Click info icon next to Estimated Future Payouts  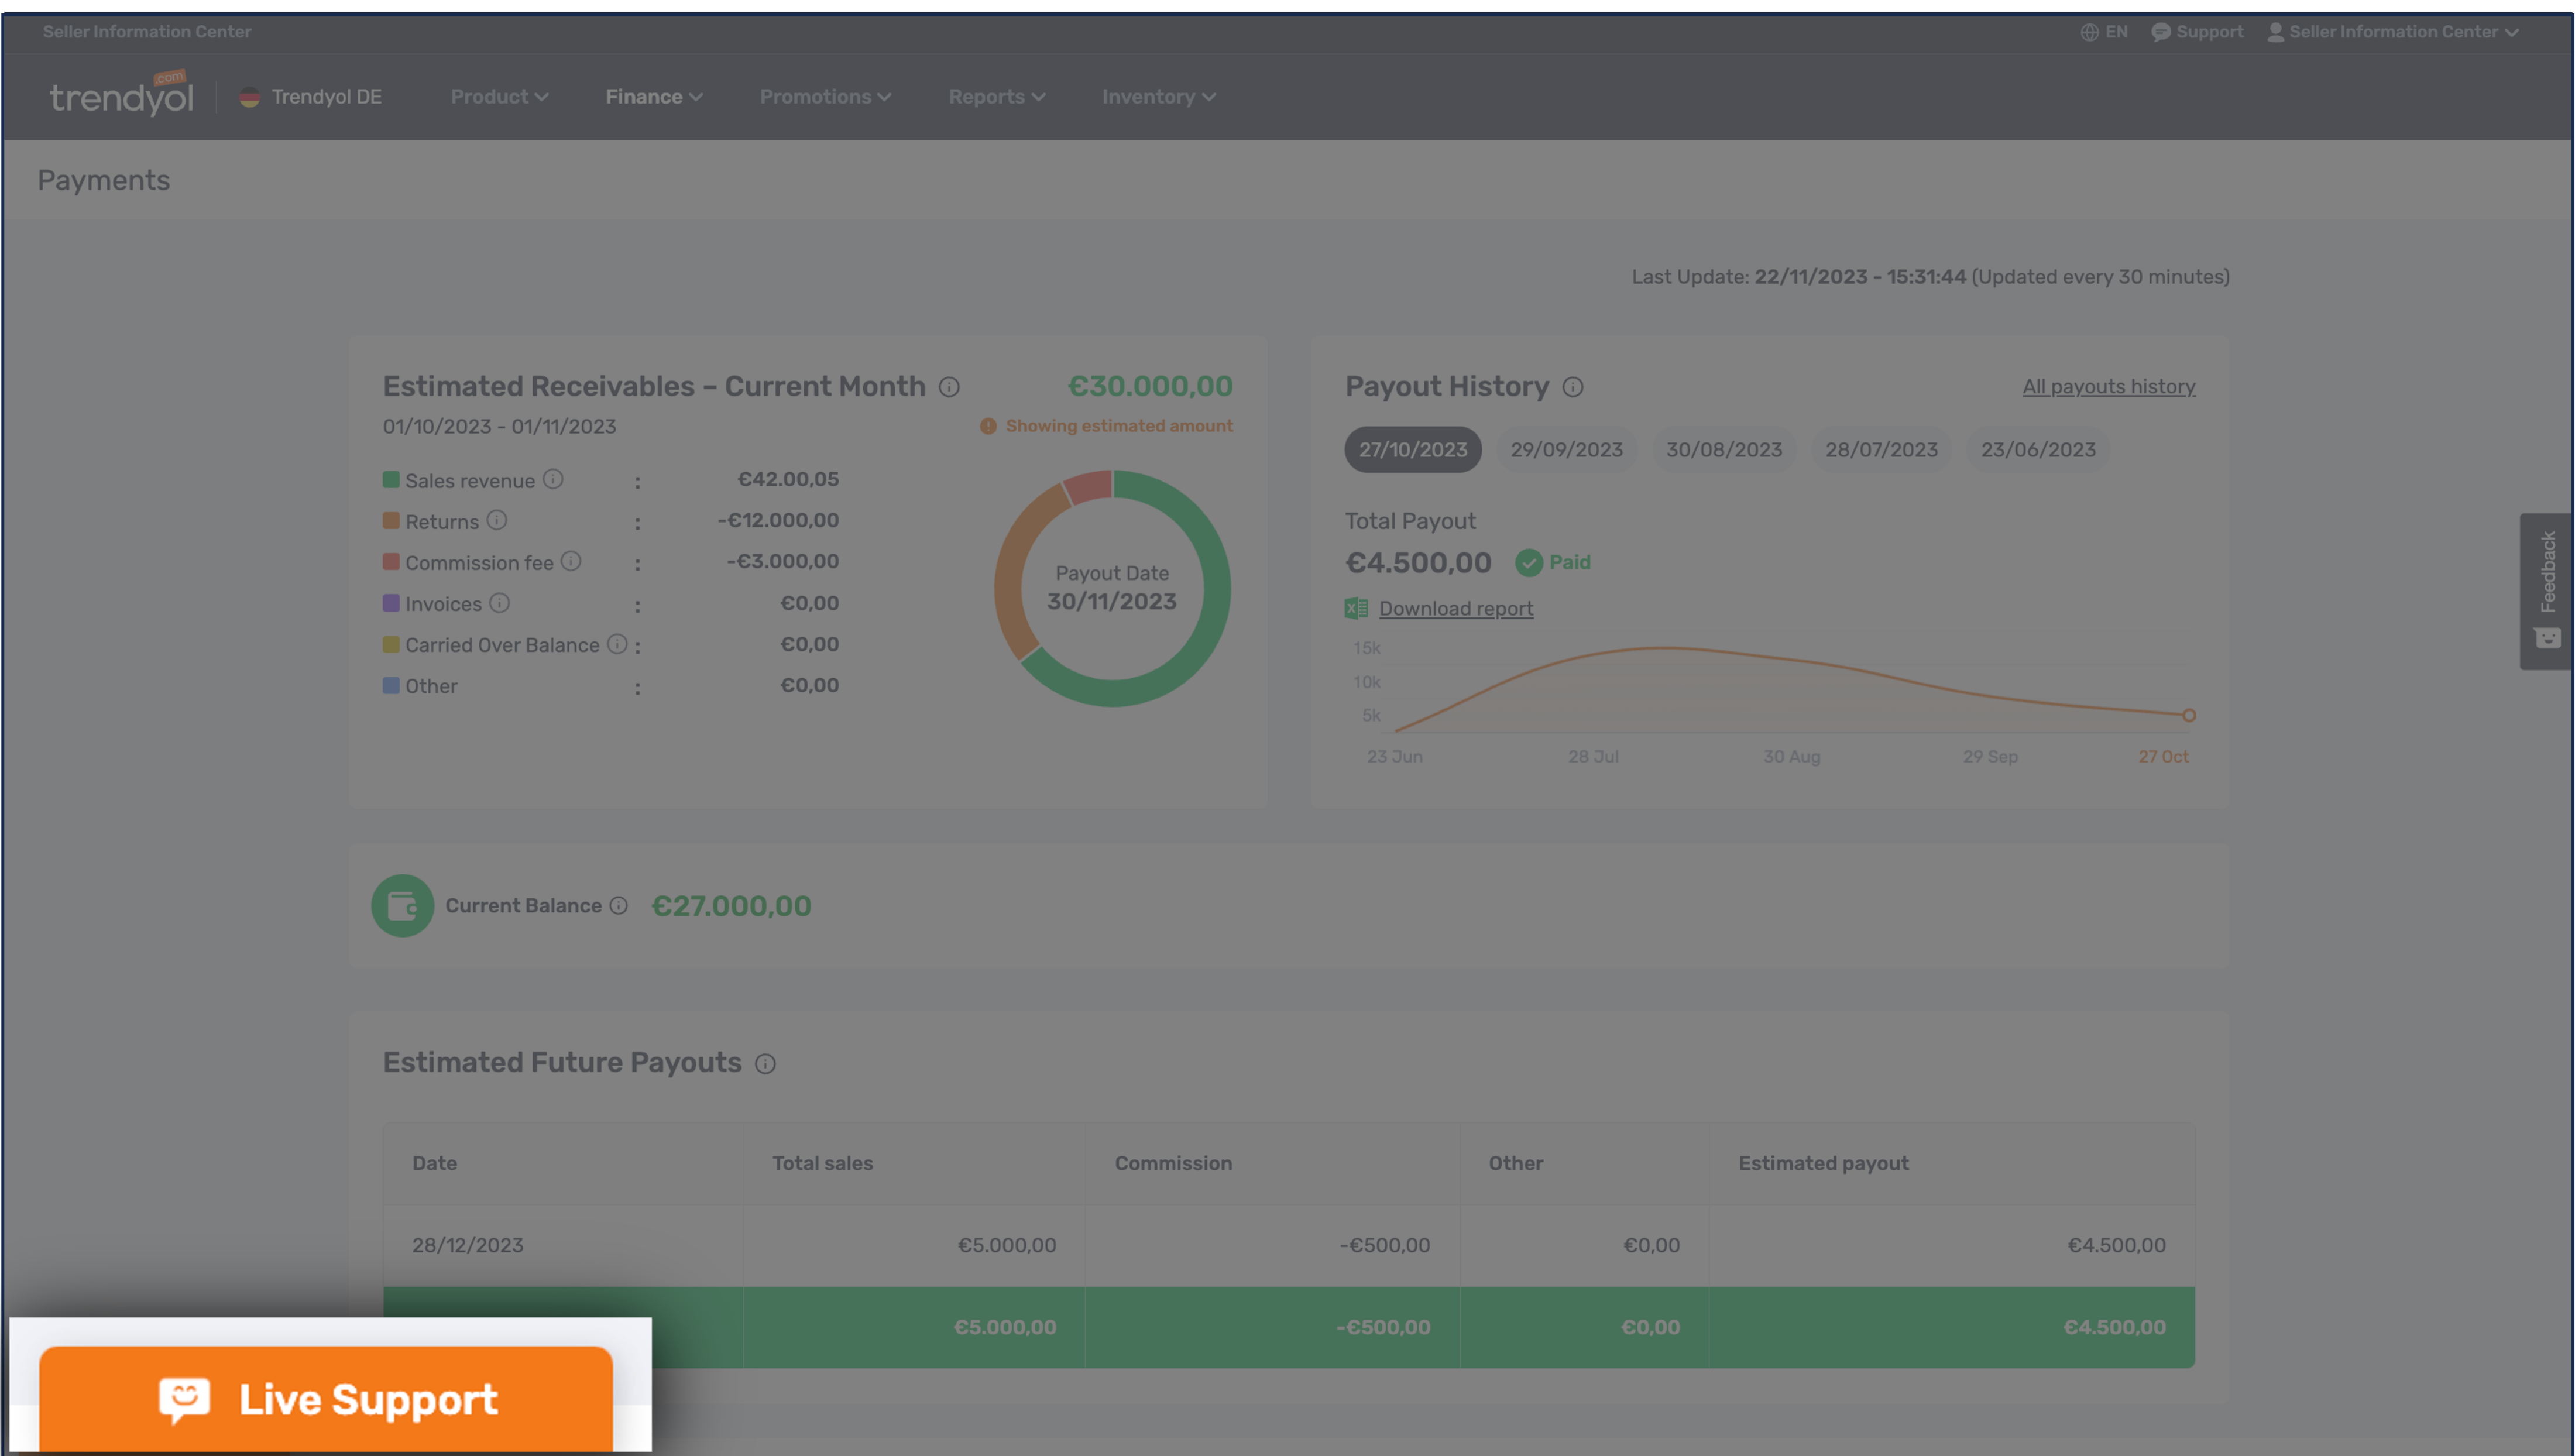click(x=765, y=1064)
